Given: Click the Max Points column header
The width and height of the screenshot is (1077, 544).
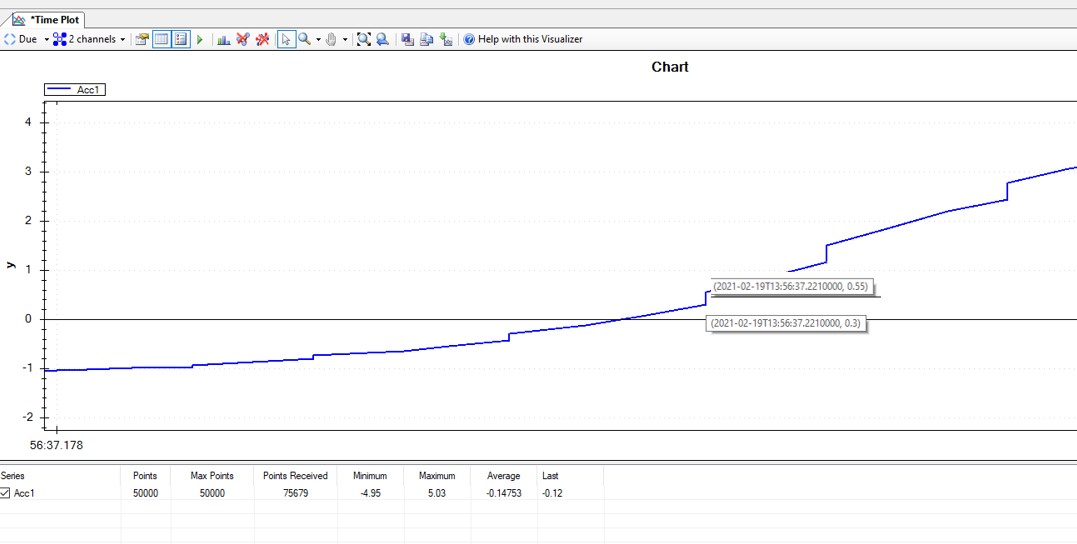Looking at the screenshot, I should (x=212, y=475).
